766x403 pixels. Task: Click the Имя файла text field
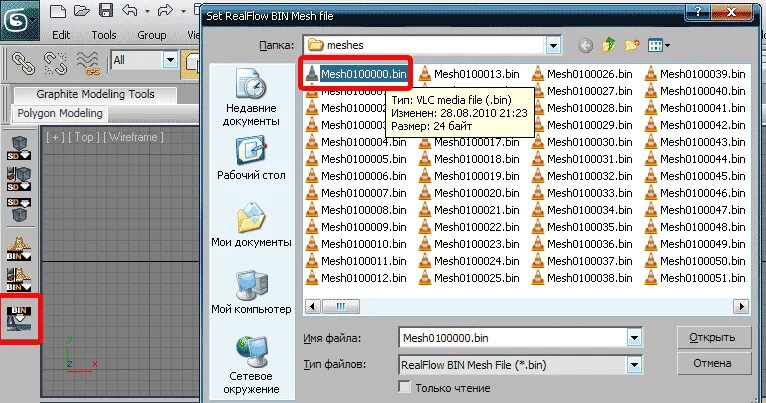pos(513,338)
